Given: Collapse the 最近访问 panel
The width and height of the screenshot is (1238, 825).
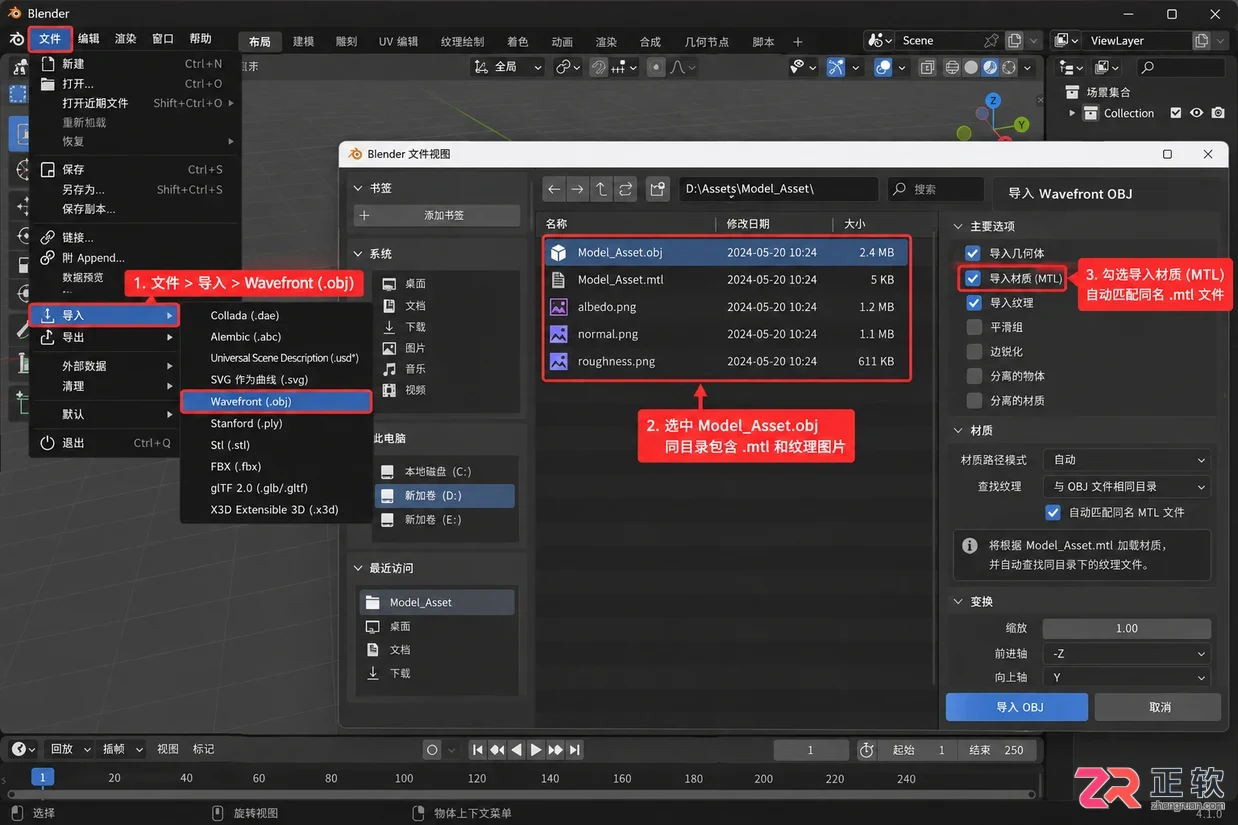Looking at the screenshot, I should (x=359, y=568).
